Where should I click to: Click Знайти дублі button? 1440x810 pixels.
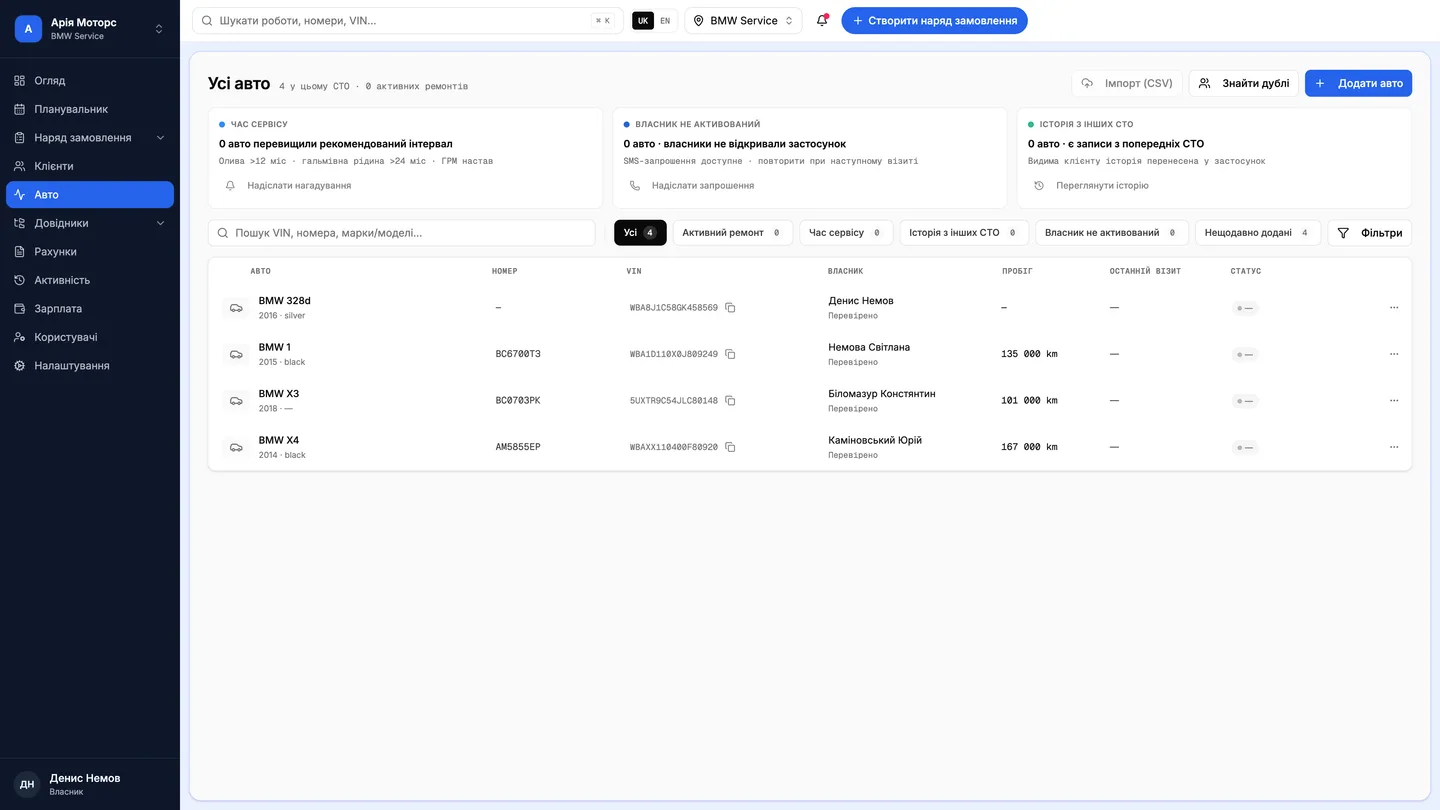[x=1243, y=83]
